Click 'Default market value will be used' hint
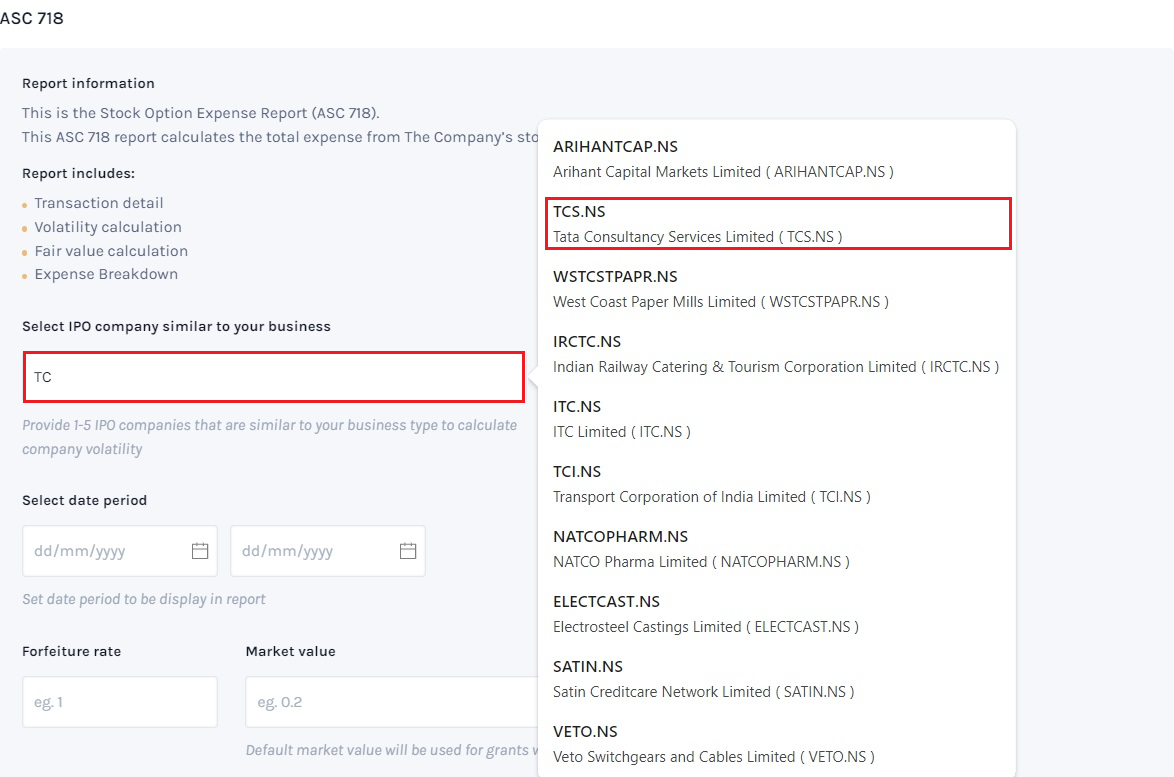Screen dimensions: 1174x777 coord(392,750)
